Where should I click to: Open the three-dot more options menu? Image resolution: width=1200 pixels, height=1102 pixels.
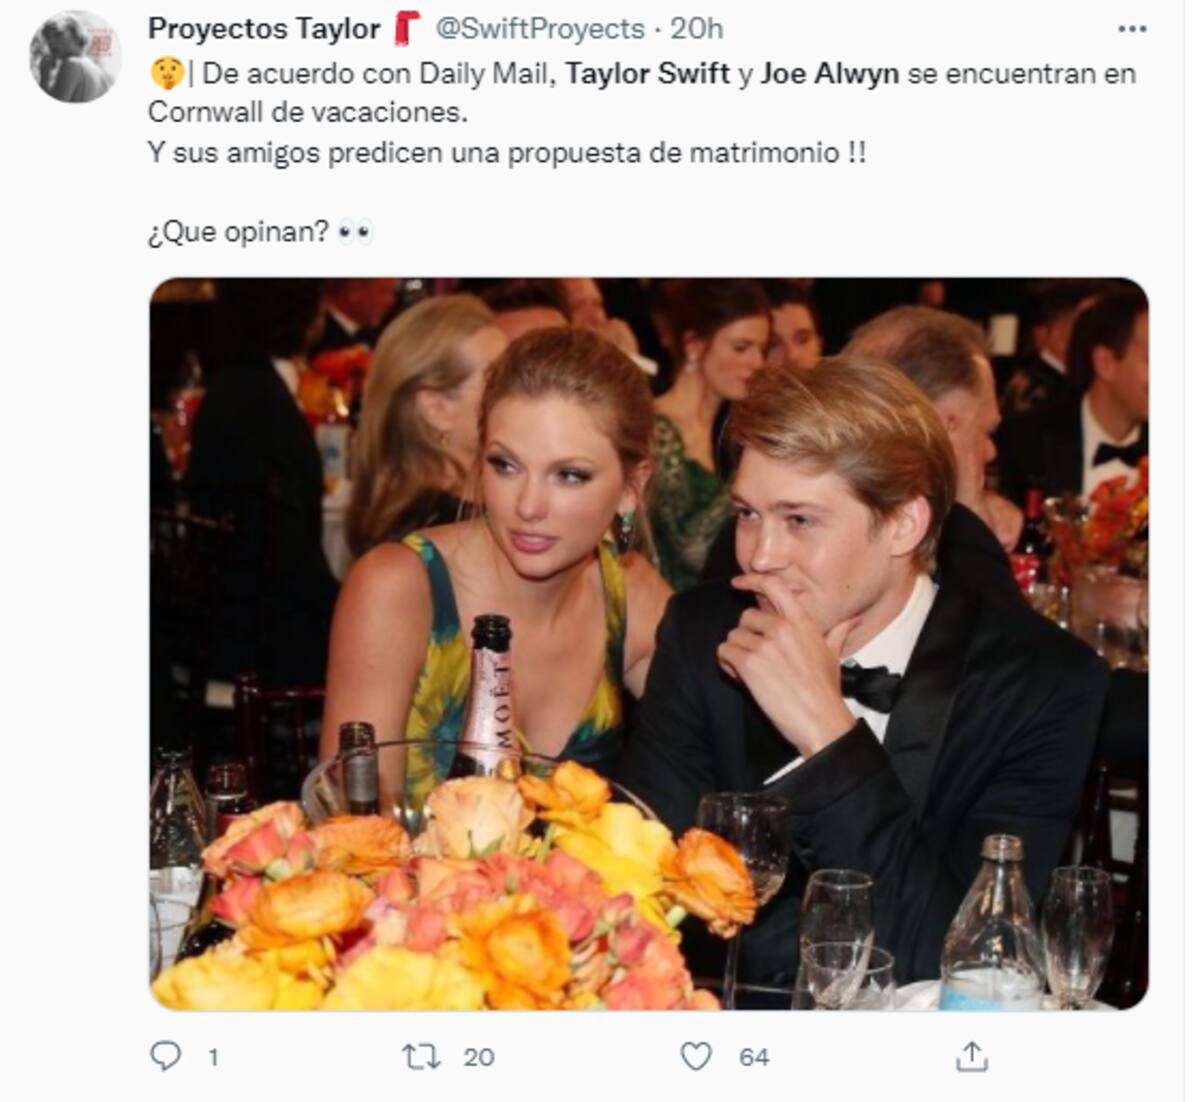[1132, 29]
